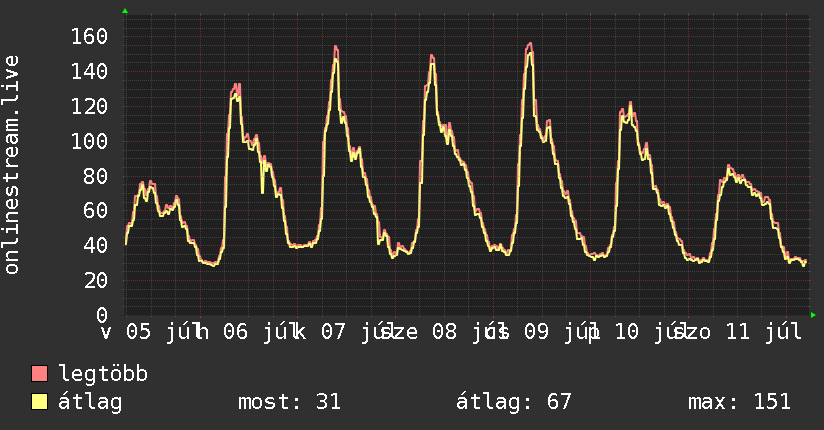Click the green arrow ending the x-axis
The width and height of the screenshot is (824, 430).
[x=813, y=315]
